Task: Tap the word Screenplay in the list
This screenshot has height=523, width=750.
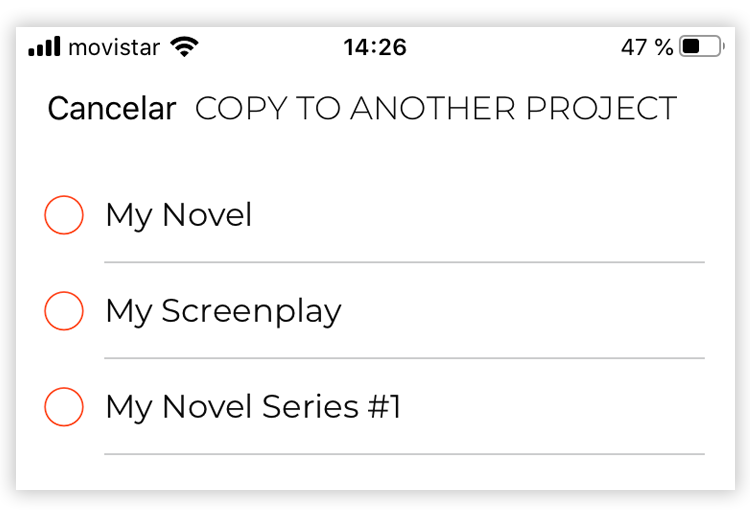Action: pyautogui.click(x=252, y=312)
